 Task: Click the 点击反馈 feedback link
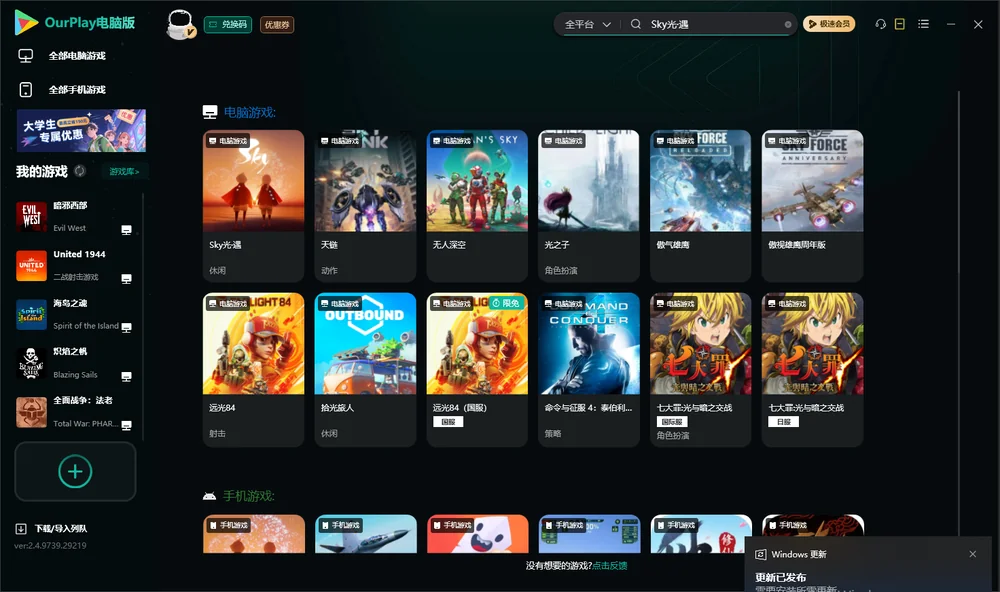pos(610,565)
